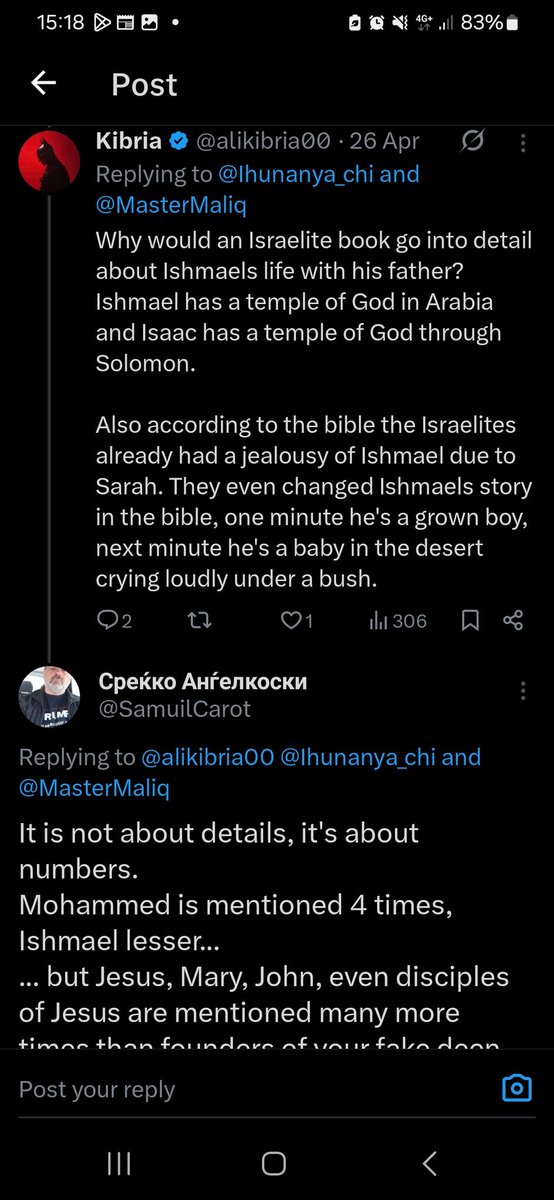The width and height of the screenshot is (554, 1200).
Task: Tap the Android home button
Action: point(273,1163)
